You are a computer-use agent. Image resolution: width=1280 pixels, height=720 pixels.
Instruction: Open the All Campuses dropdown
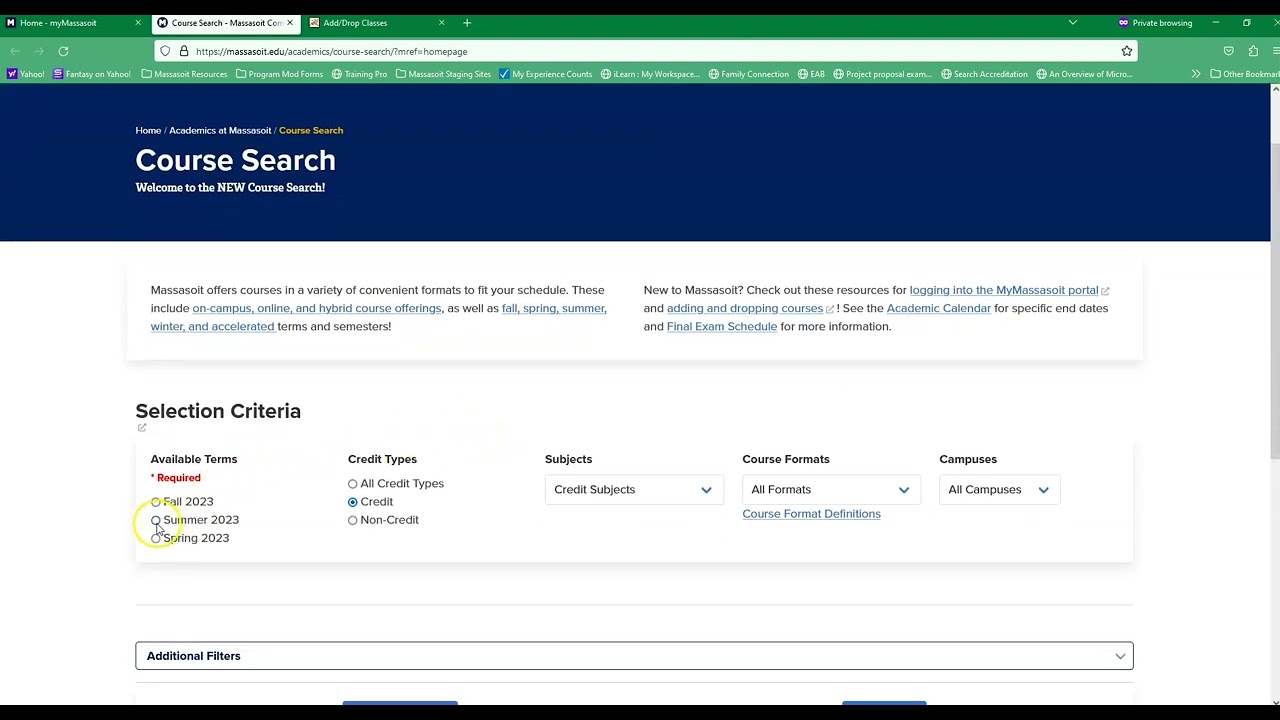999,489
